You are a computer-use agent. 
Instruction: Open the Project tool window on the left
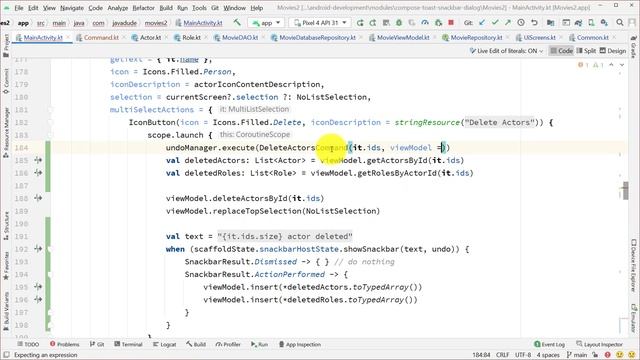[x=6, y=45]
